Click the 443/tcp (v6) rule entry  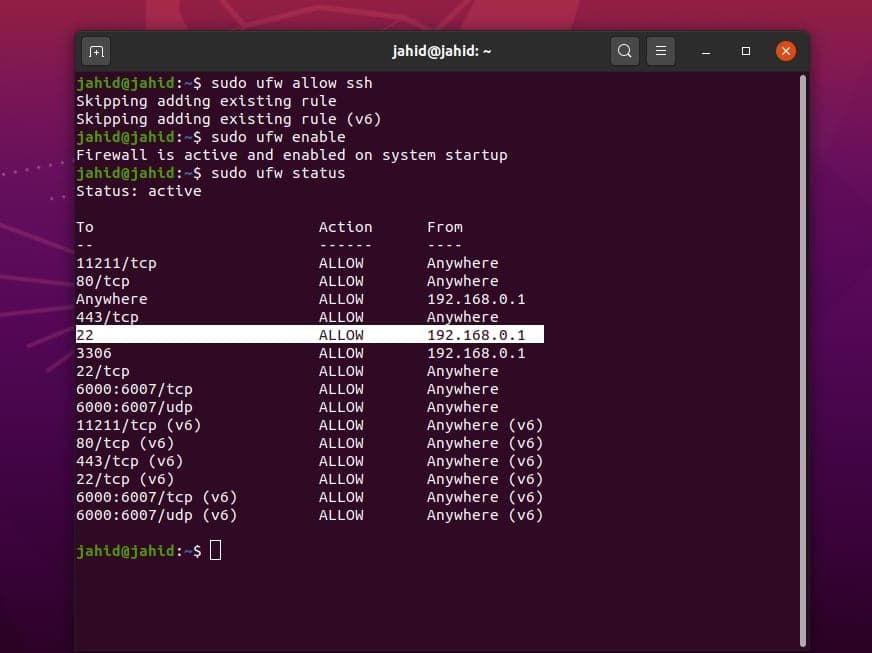(129, 461)
